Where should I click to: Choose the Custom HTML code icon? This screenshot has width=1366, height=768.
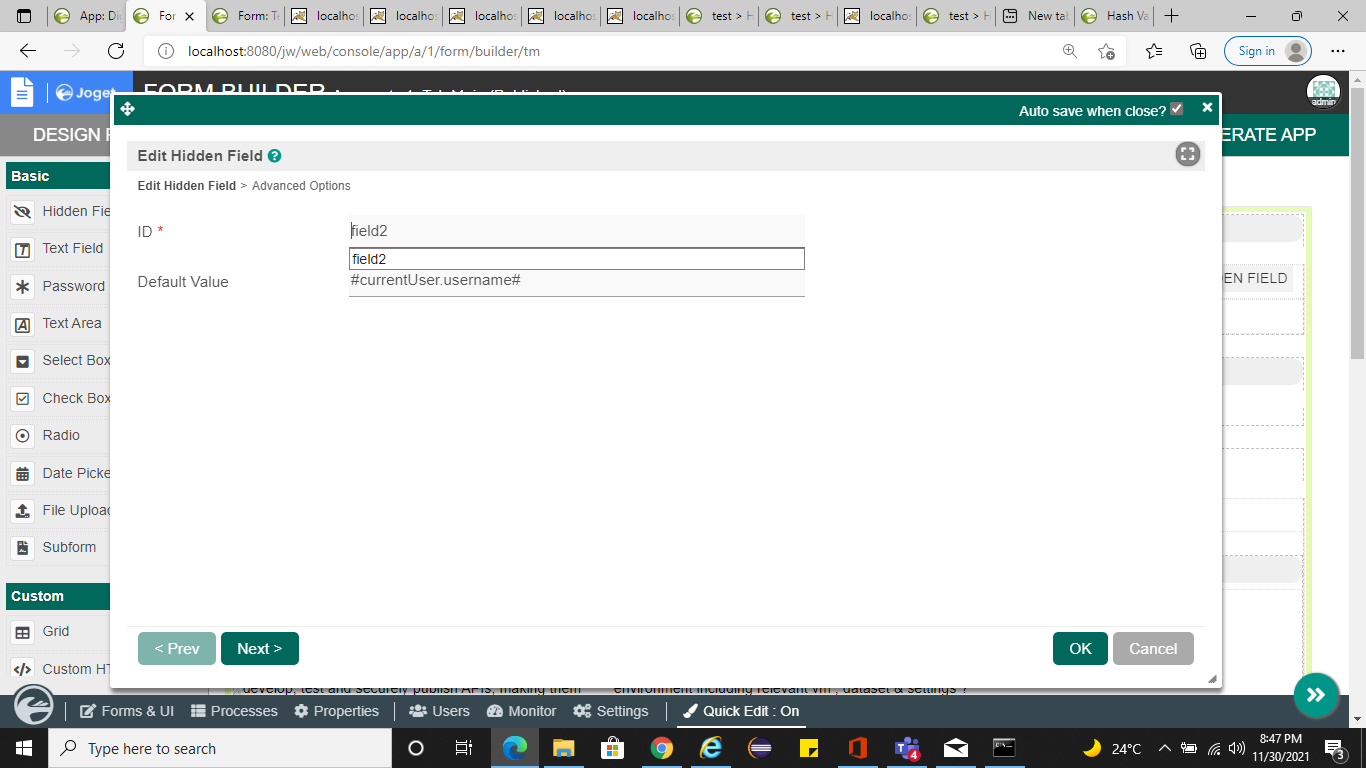click(22, 670)
